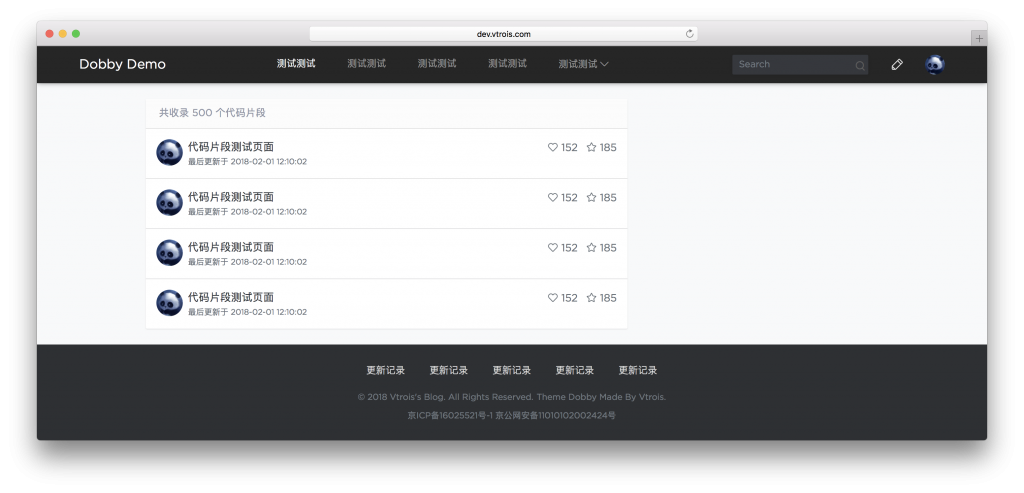Viewport: 1024px width, 493px height.
Task: Open the third 测试测试 navigation item
Action: point(437,64)
